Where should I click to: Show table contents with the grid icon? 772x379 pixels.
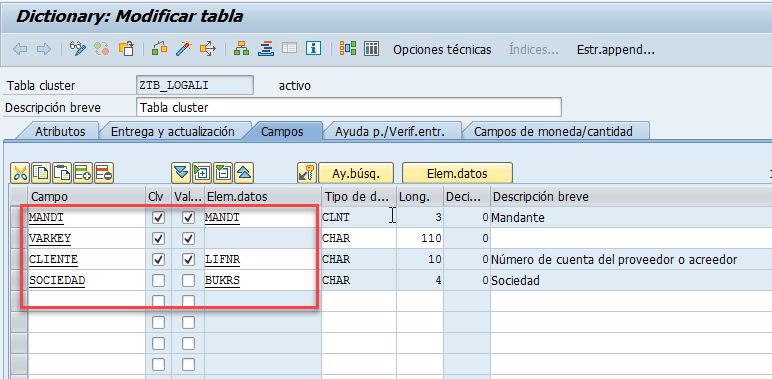click(x=371, y=49)
